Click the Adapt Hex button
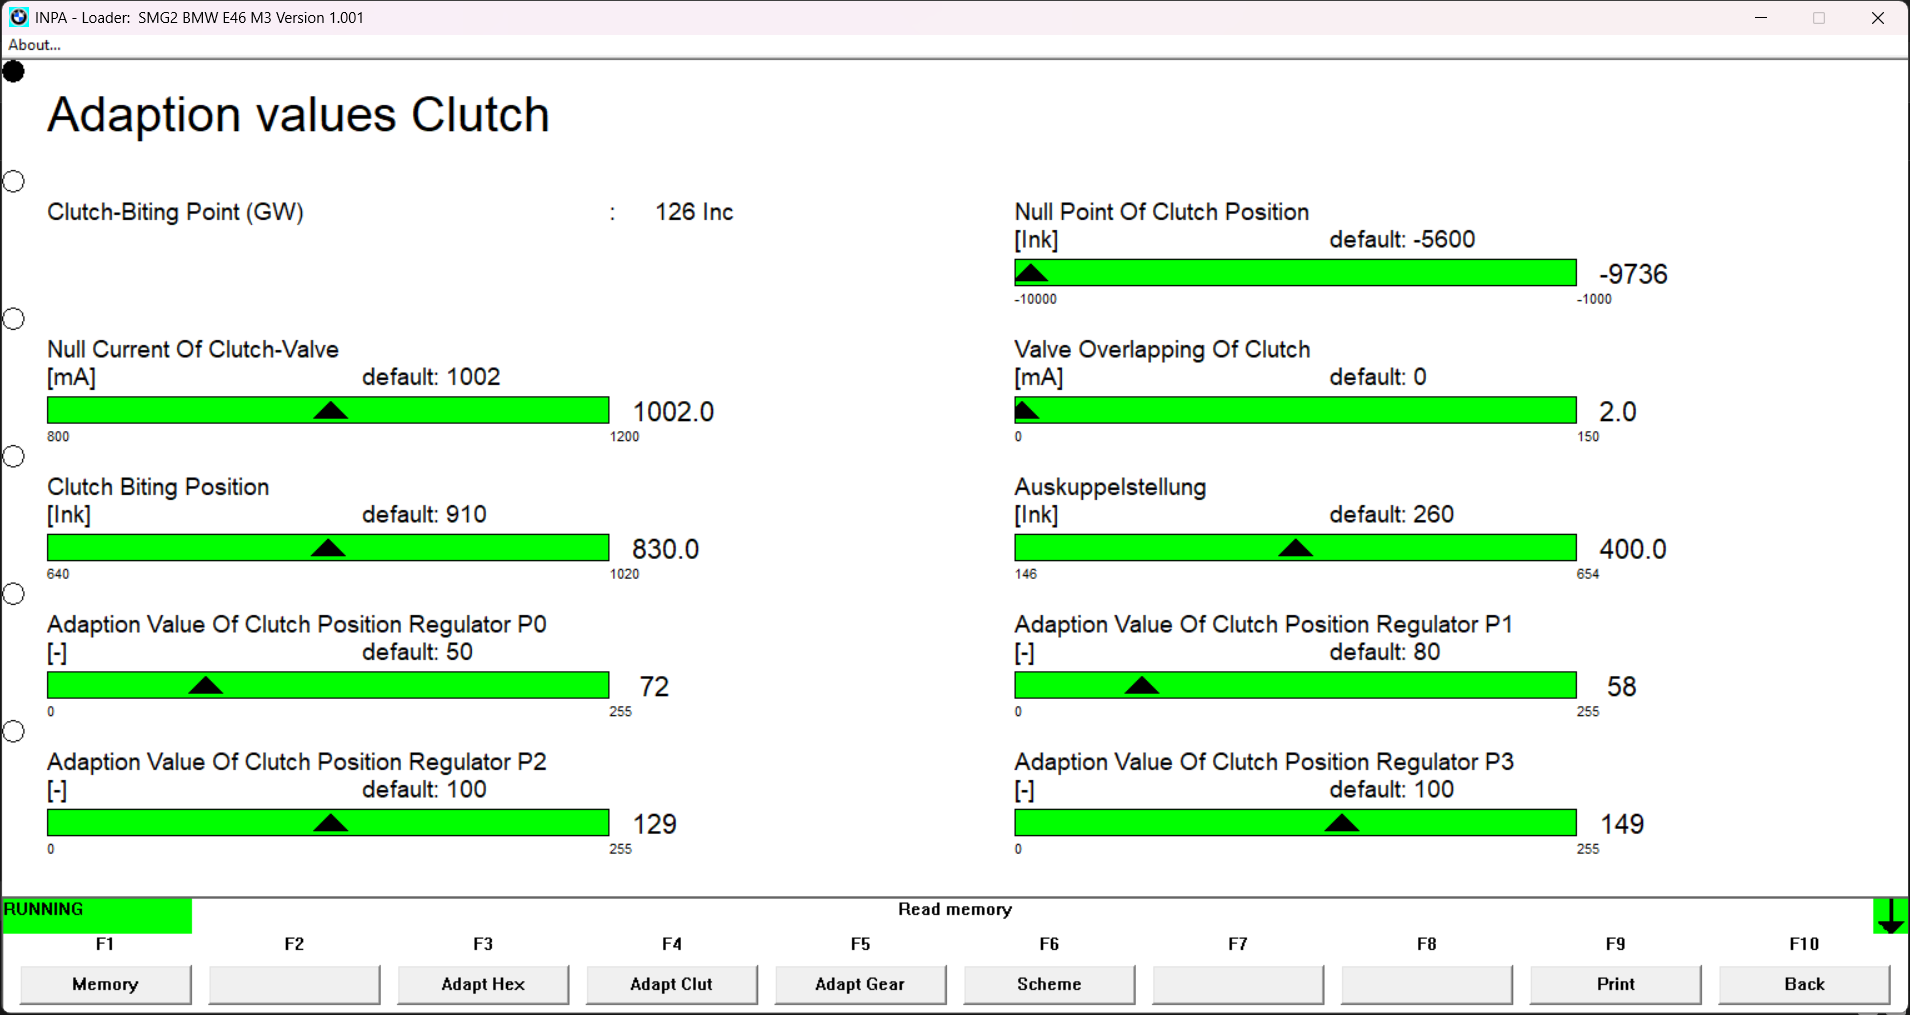This screenshot has width=1910, height=1015. [483, 984]
